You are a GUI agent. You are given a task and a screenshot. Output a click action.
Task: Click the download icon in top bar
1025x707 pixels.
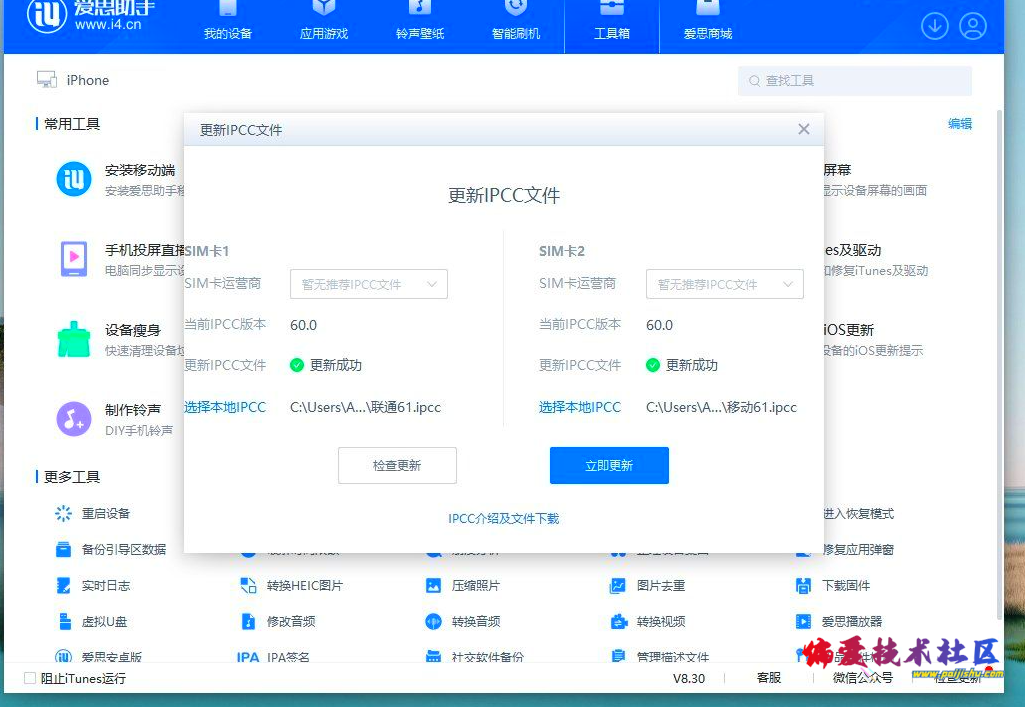tap(935, 26)
